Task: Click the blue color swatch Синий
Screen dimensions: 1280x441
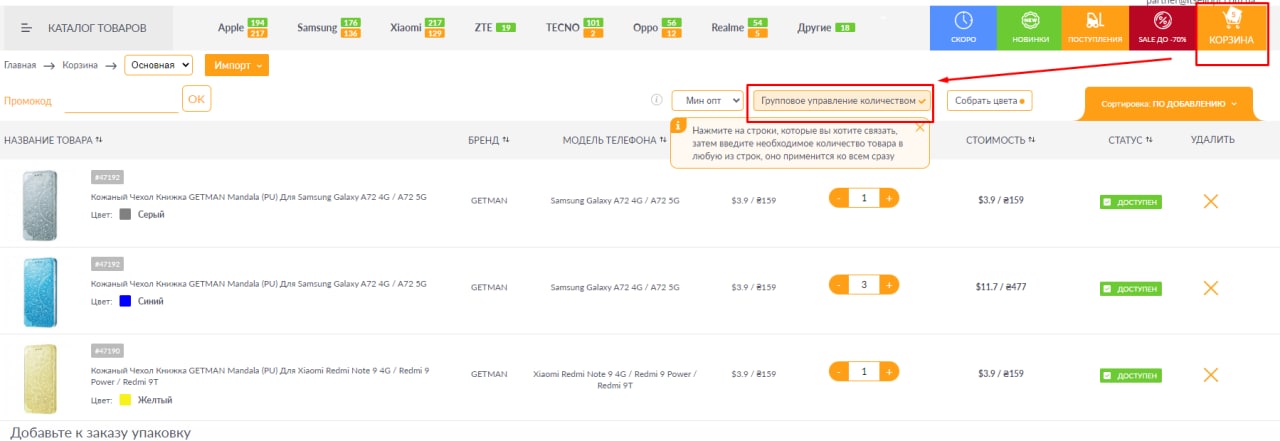Action: click(125, 301)
